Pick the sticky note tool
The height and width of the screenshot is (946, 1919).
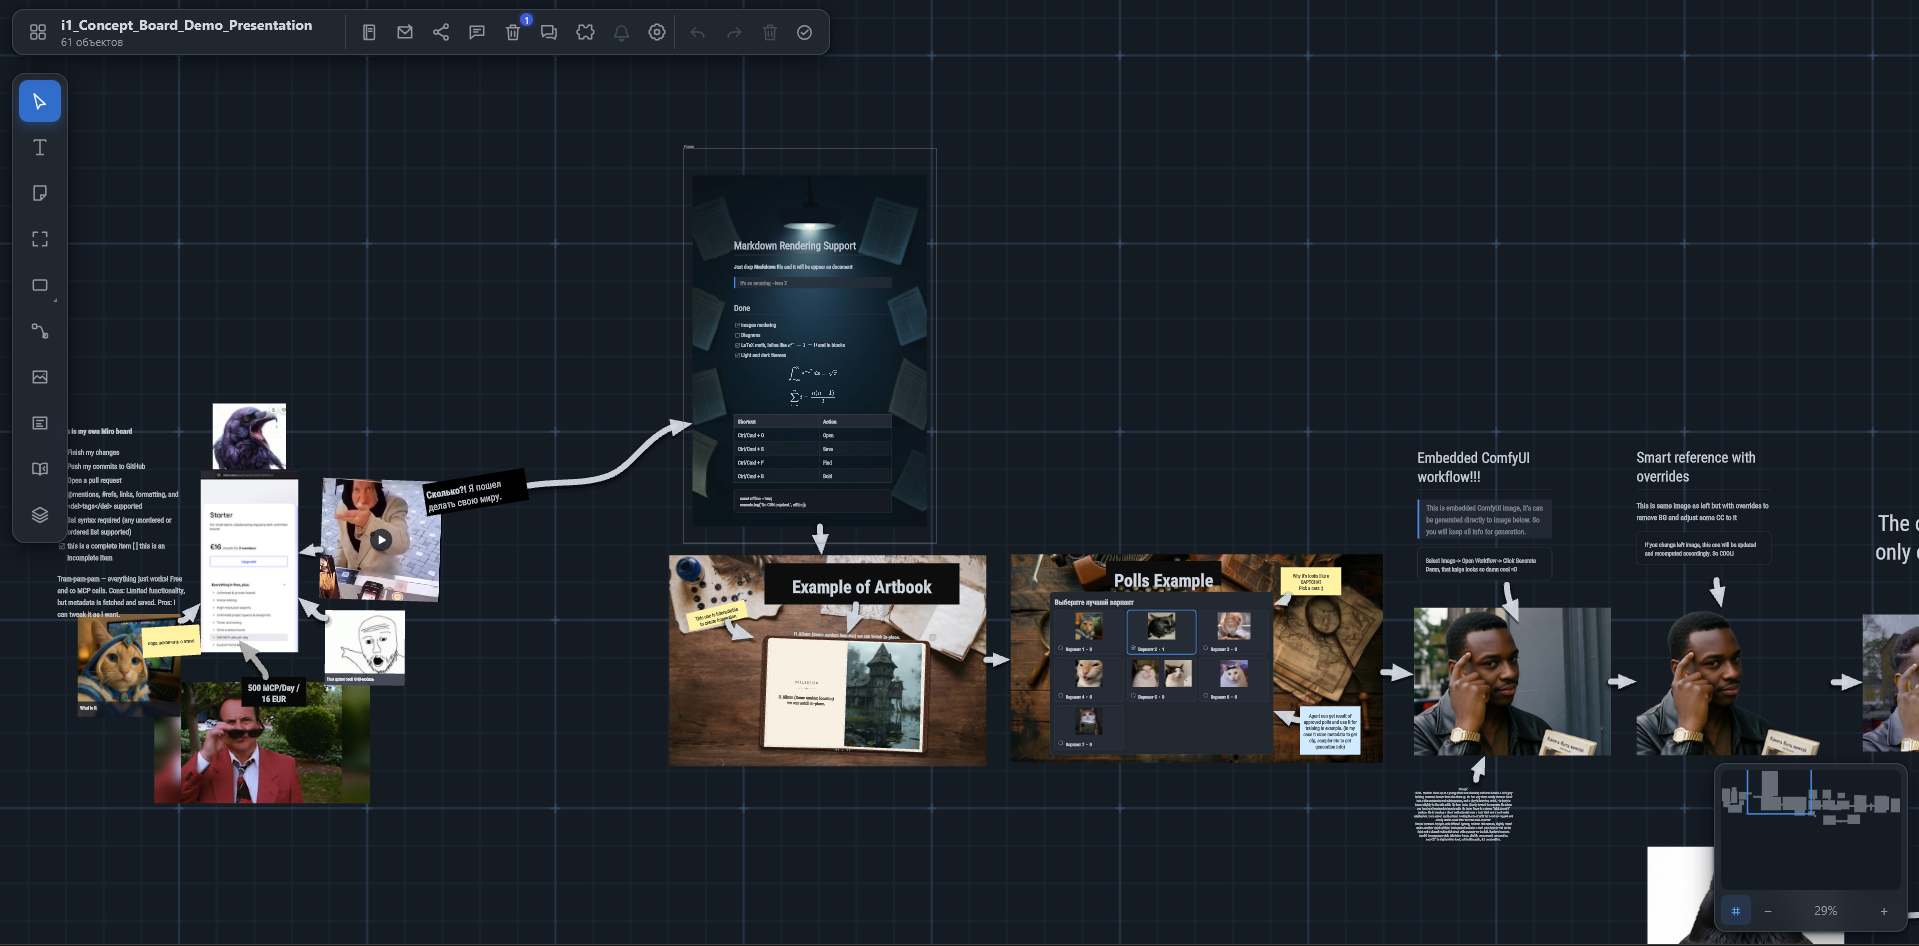(40, 193)
